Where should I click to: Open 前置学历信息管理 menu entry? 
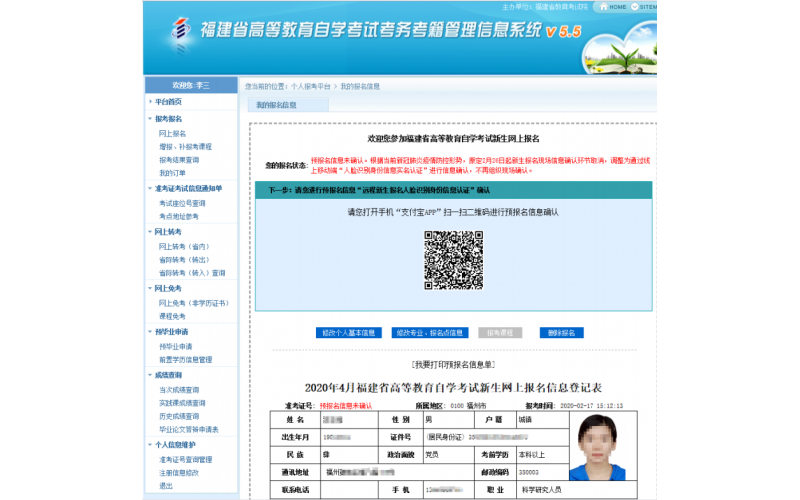pos(186,360)
